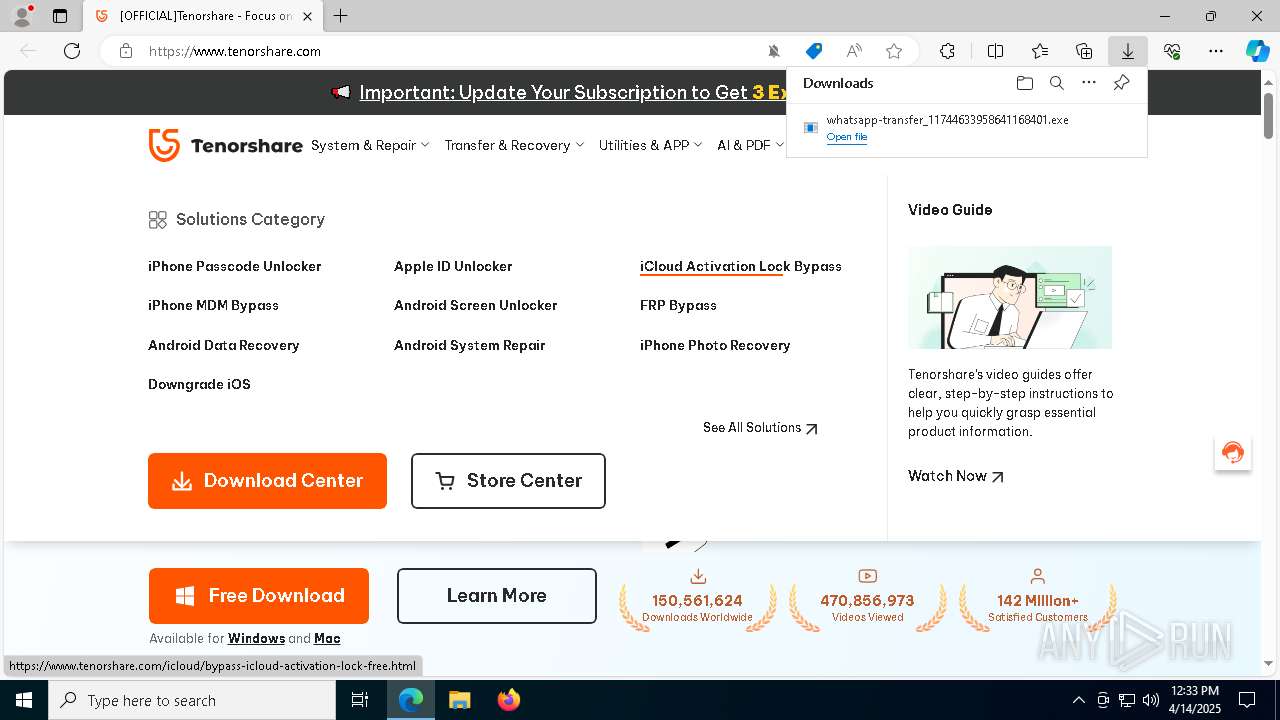Screen dimensions: 1280x720
Task: Launch Copilot sidebar icon
Action: pyautogui.click(x=1257, y=51)
